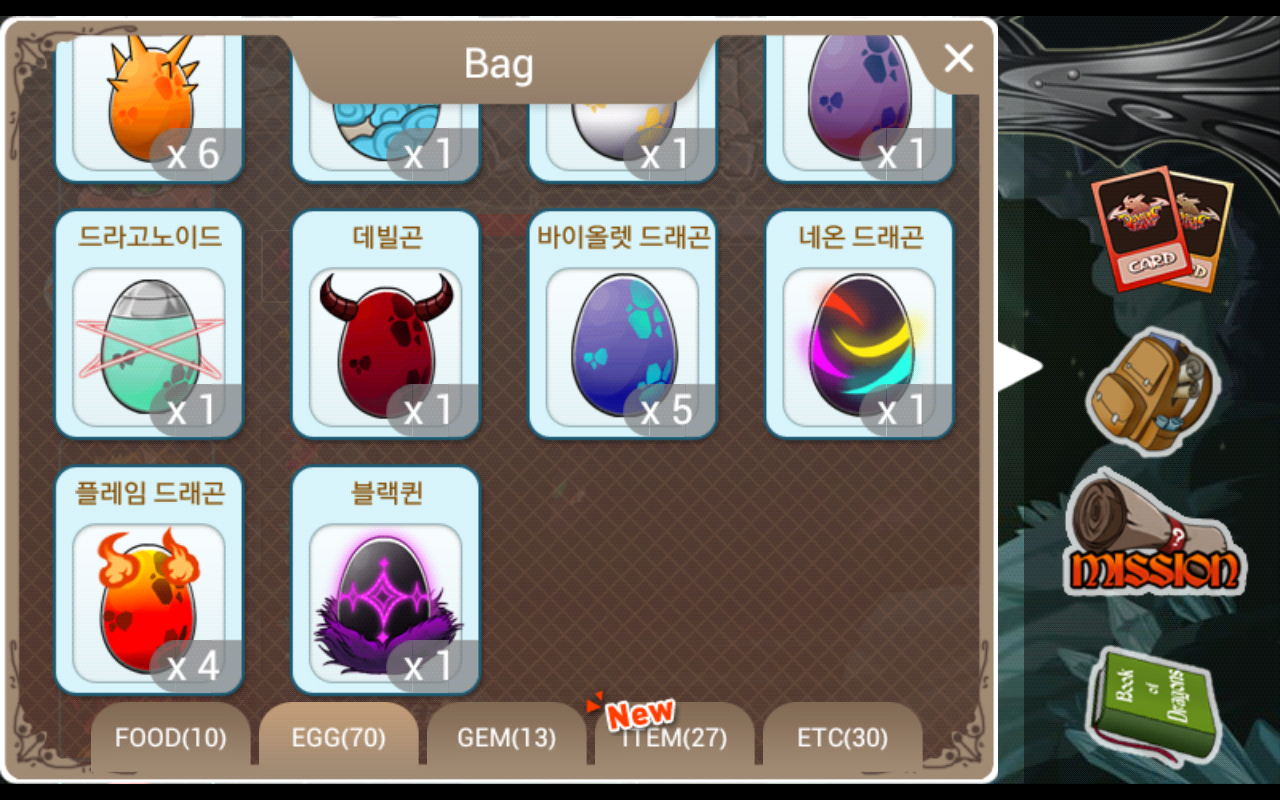Switch to the GEM(13) tab

[507, 739]
